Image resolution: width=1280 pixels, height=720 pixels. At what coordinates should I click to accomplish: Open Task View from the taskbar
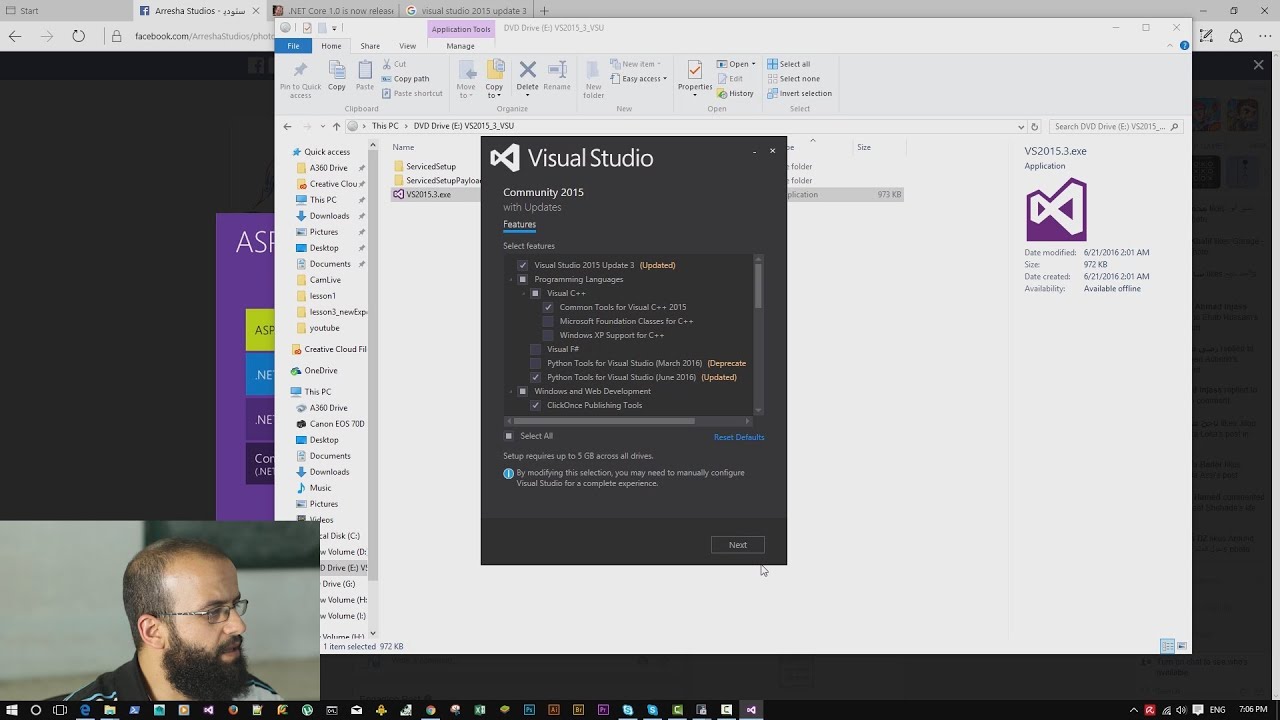point(60,710)
